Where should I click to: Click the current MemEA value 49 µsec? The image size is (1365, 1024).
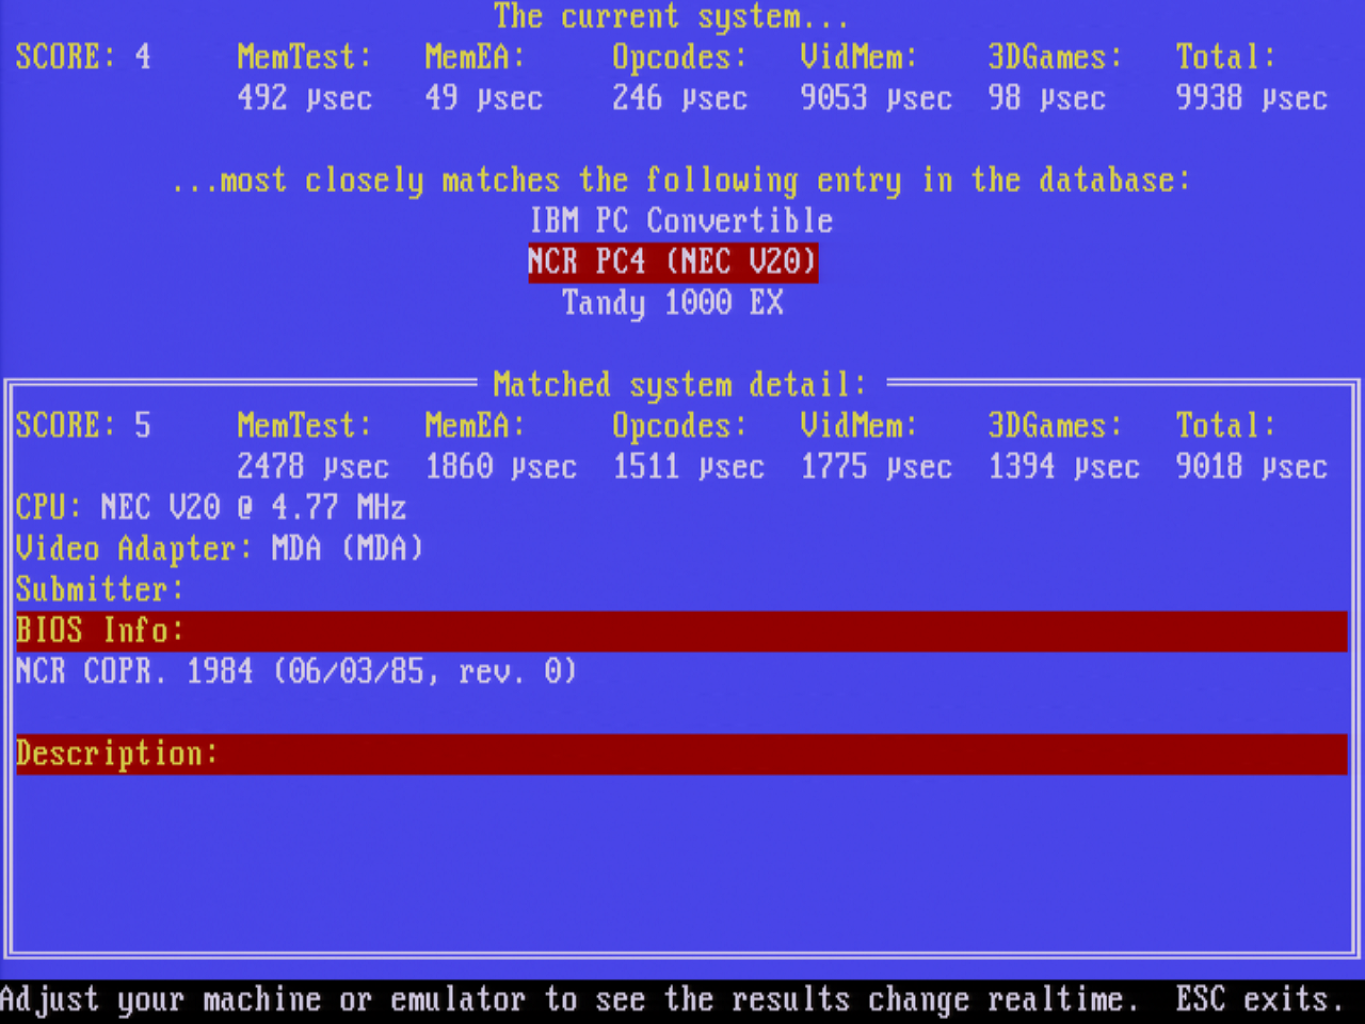point(484,98)
